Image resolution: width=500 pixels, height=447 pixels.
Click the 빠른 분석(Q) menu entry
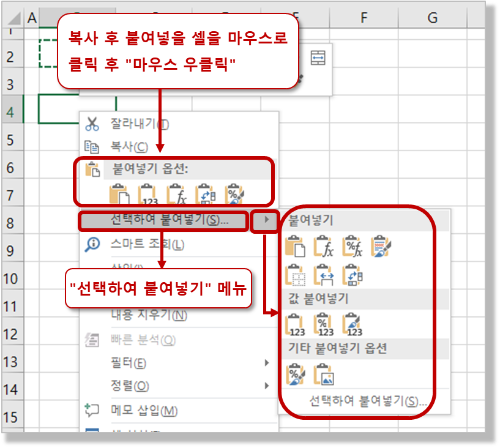coord(143,340)
